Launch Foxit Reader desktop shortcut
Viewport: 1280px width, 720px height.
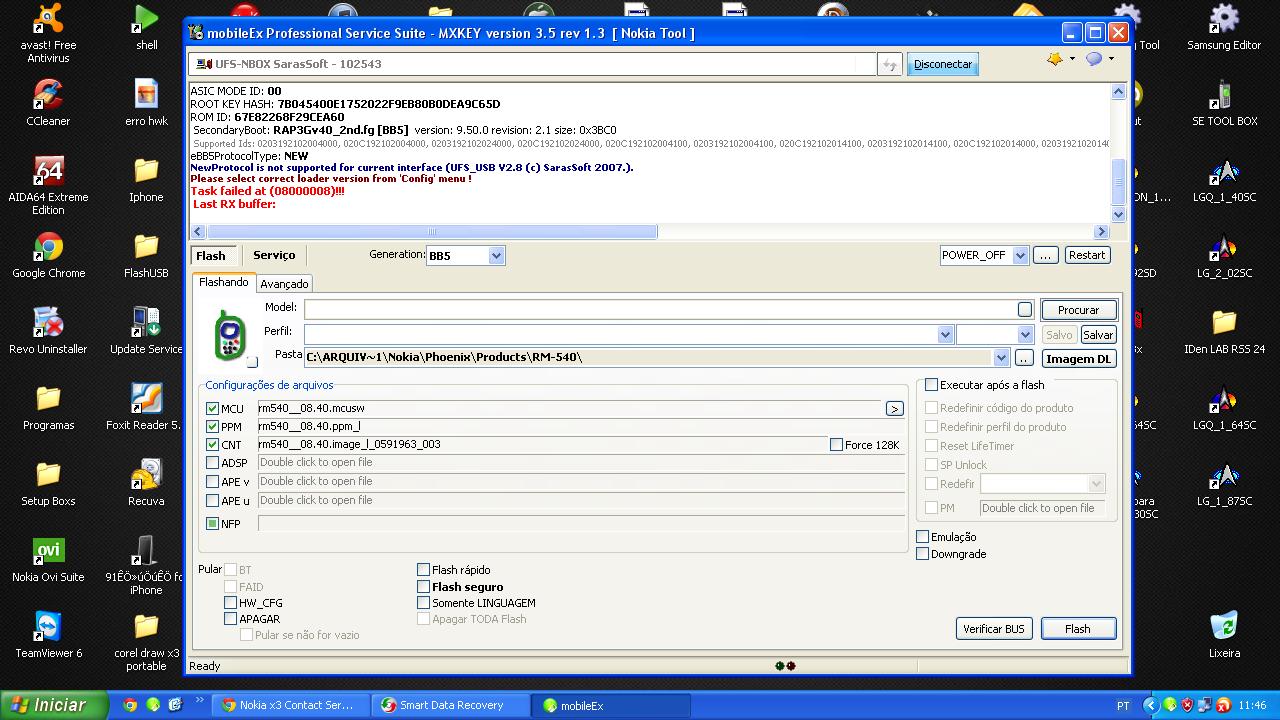point(146,407)
